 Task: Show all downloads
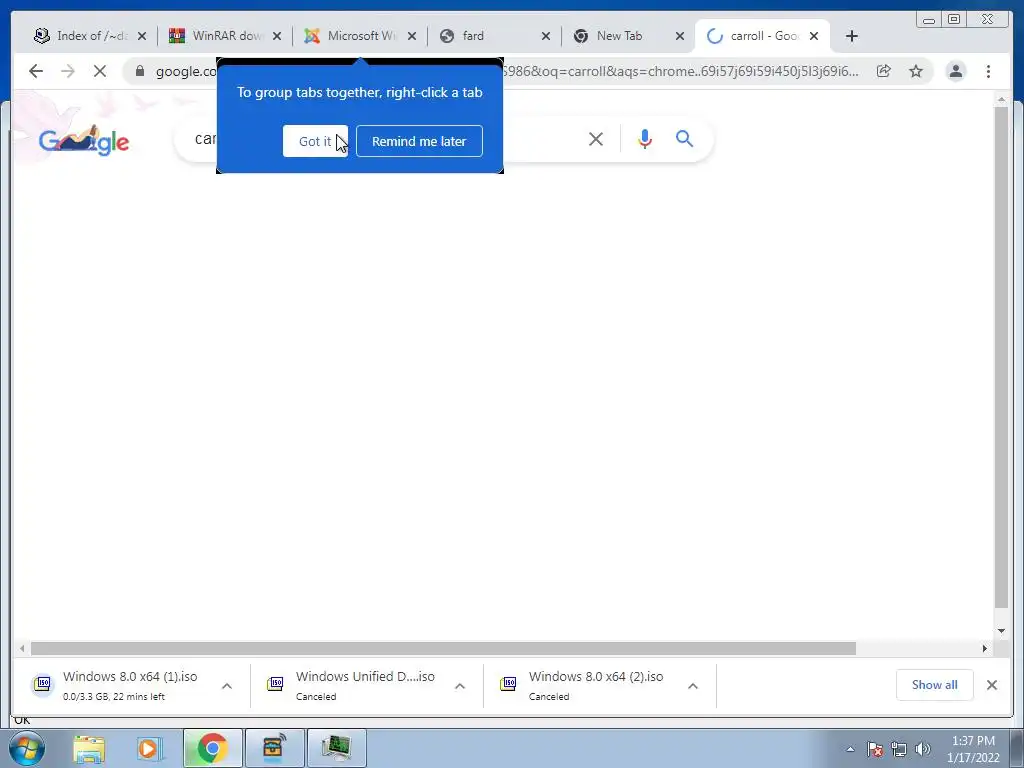[935, 685]
